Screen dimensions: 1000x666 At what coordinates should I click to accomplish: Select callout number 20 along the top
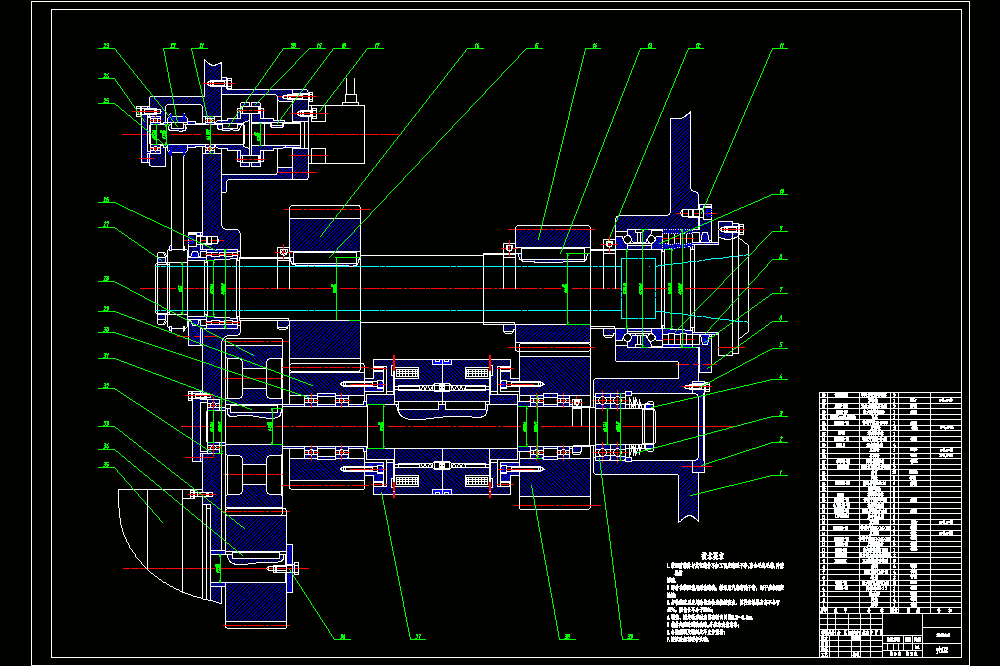tap(293, 46)
